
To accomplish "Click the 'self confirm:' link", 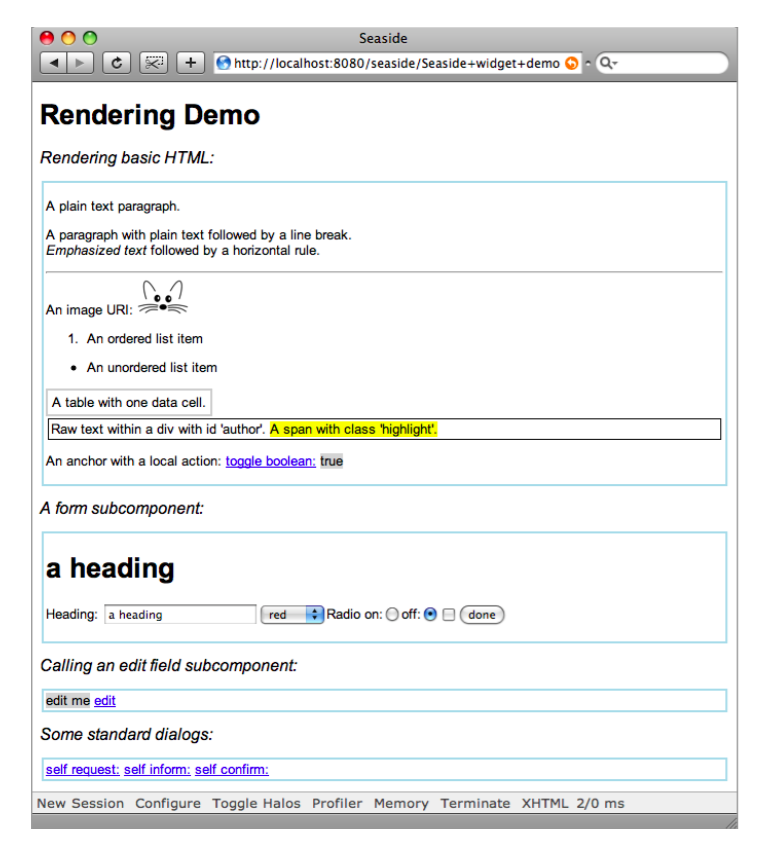I will tap(231, 769).
